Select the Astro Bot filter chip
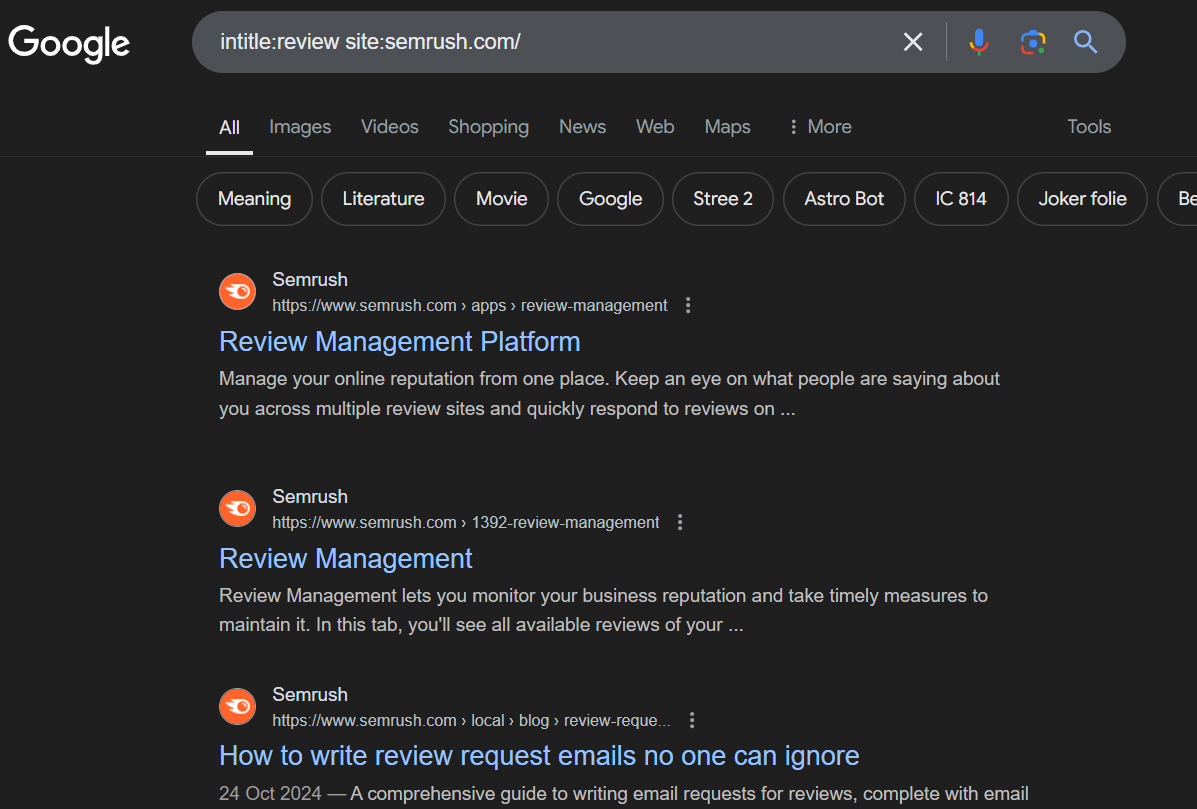This screenshot has width=1197, height=809. click(844, 199)
